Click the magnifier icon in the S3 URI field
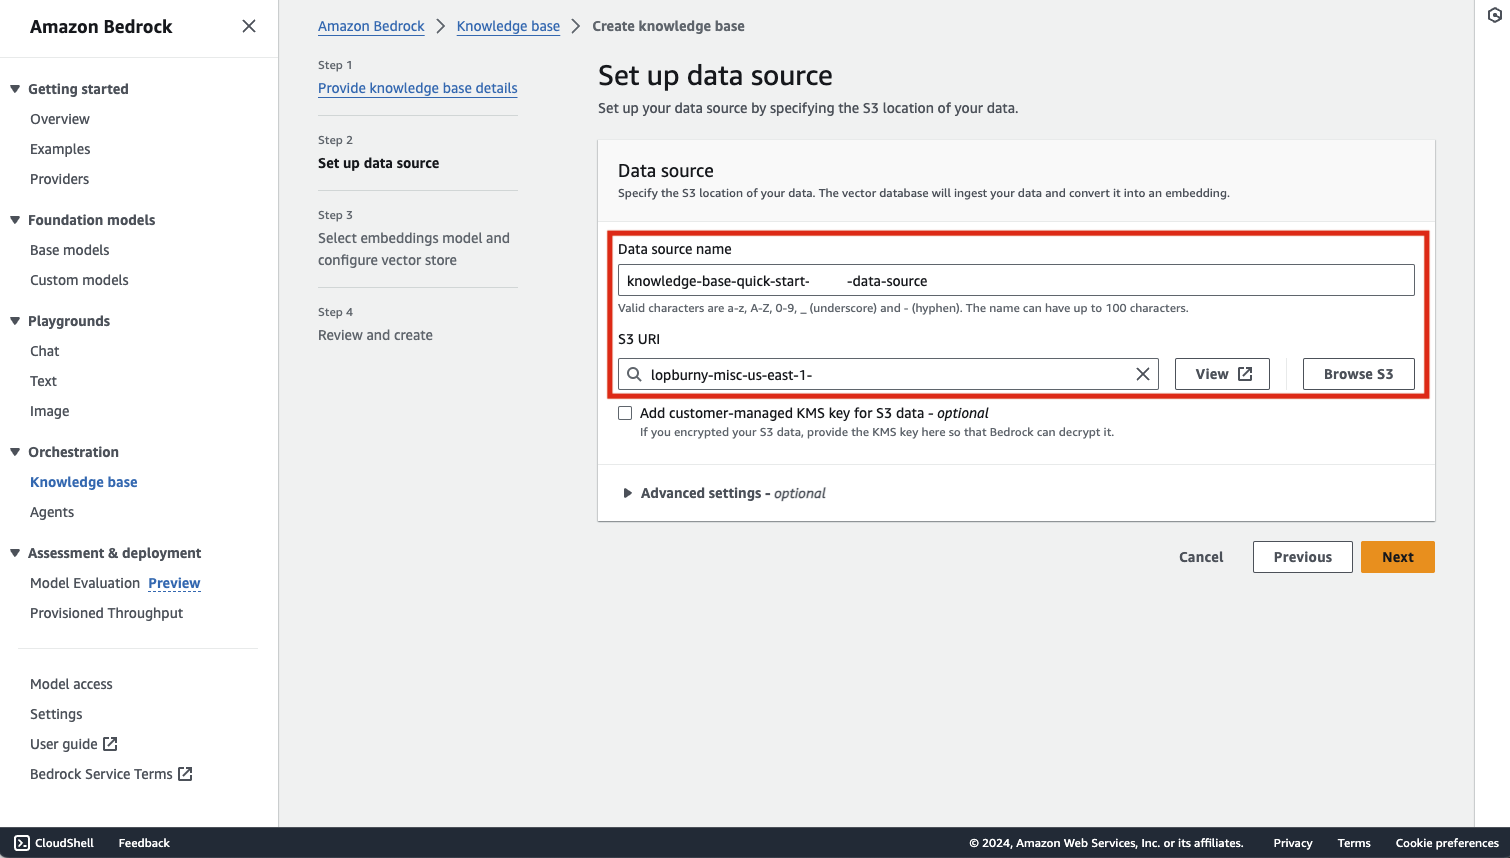Screen dimensions: 1510x858 point(634,373)
